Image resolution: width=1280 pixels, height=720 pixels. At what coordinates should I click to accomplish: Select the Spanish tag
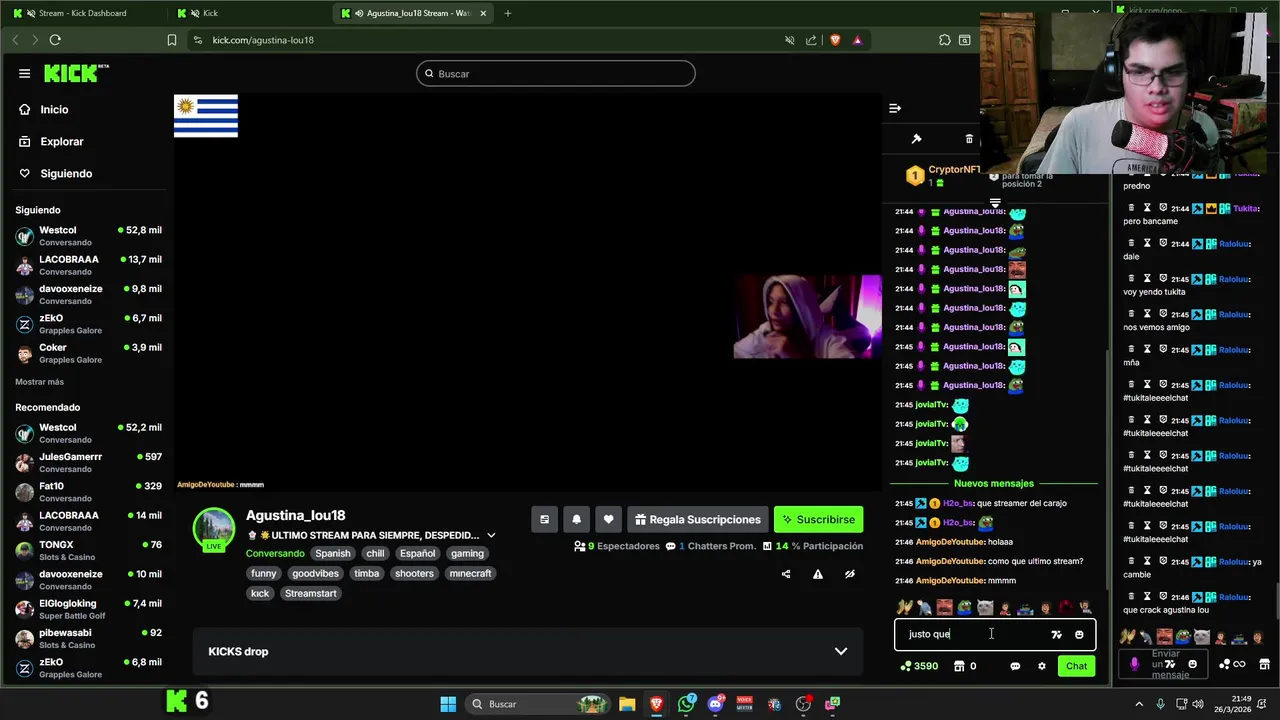[x=333, y=553]
